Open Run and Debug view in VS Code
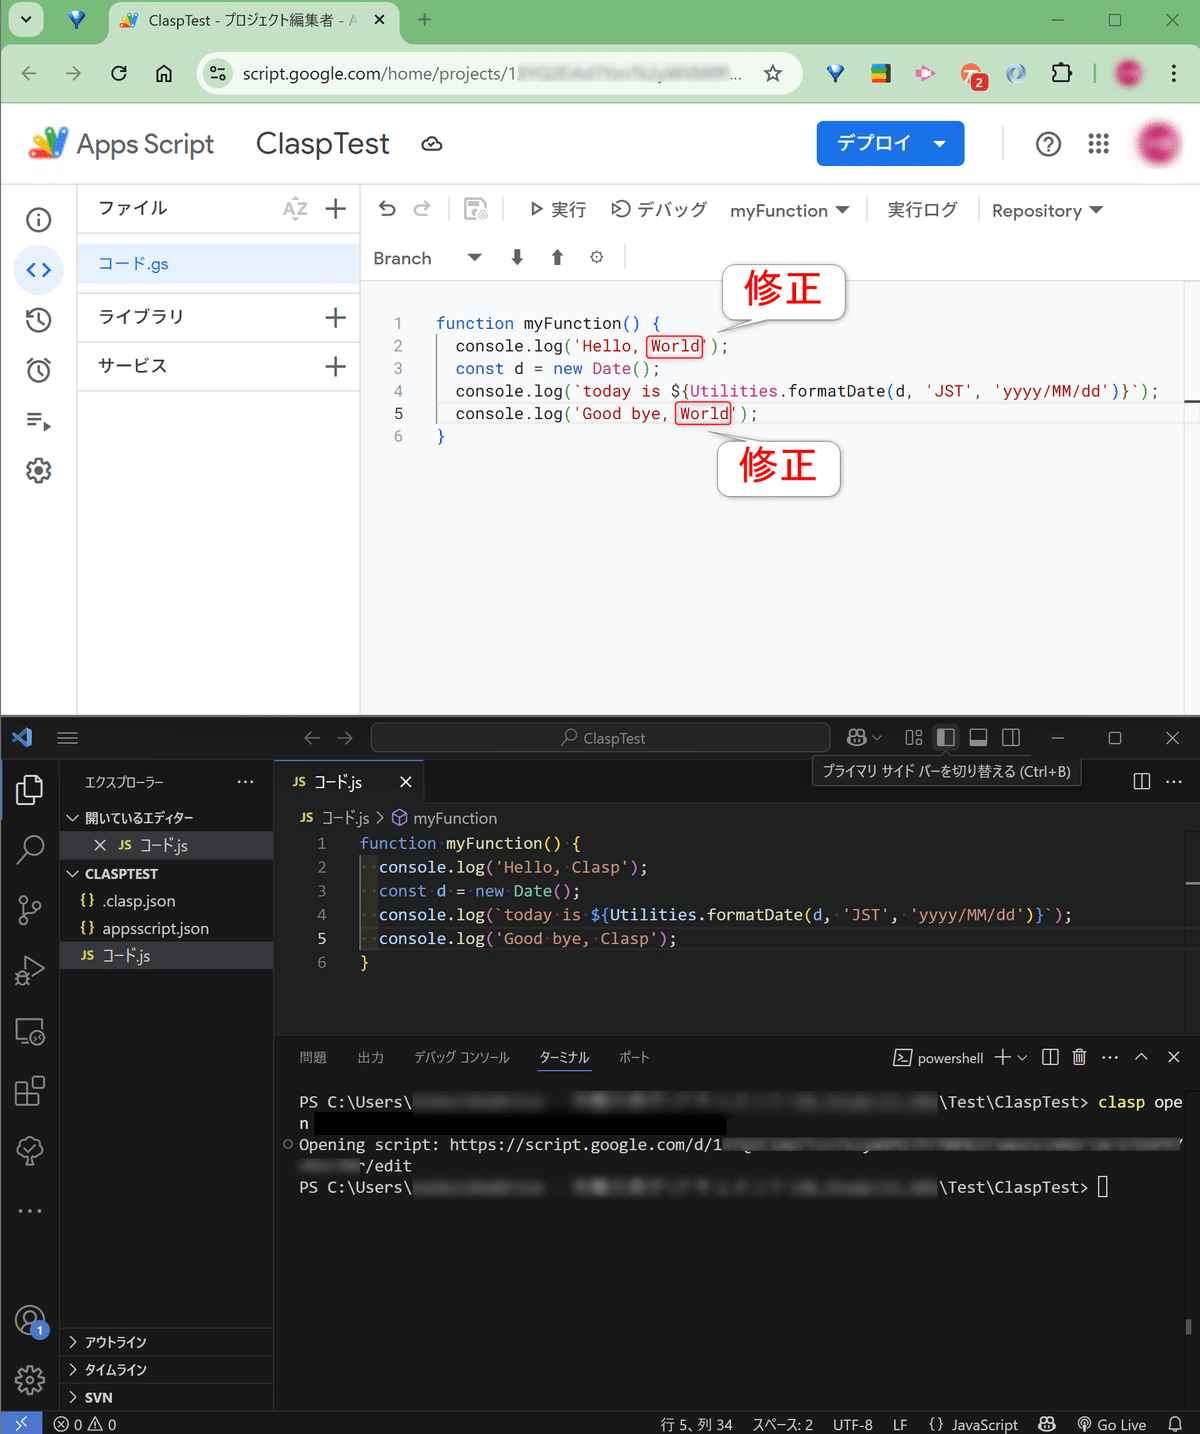The height and width of the screenshot is (1434, 1200). (x=29, y=970)
